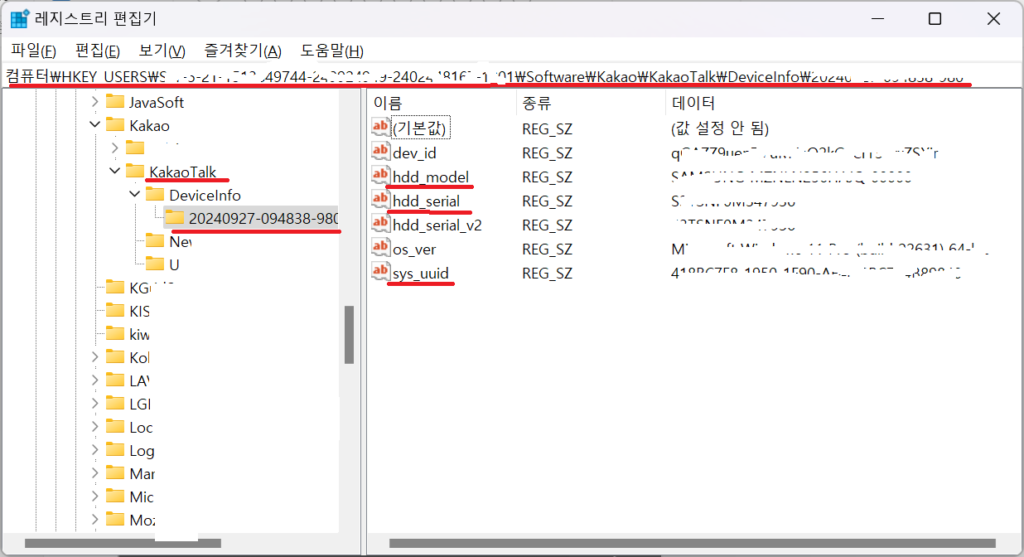Click the Registry Editor title bar app icon
The width and height of the screenshot is (1024, 557).
19,19
